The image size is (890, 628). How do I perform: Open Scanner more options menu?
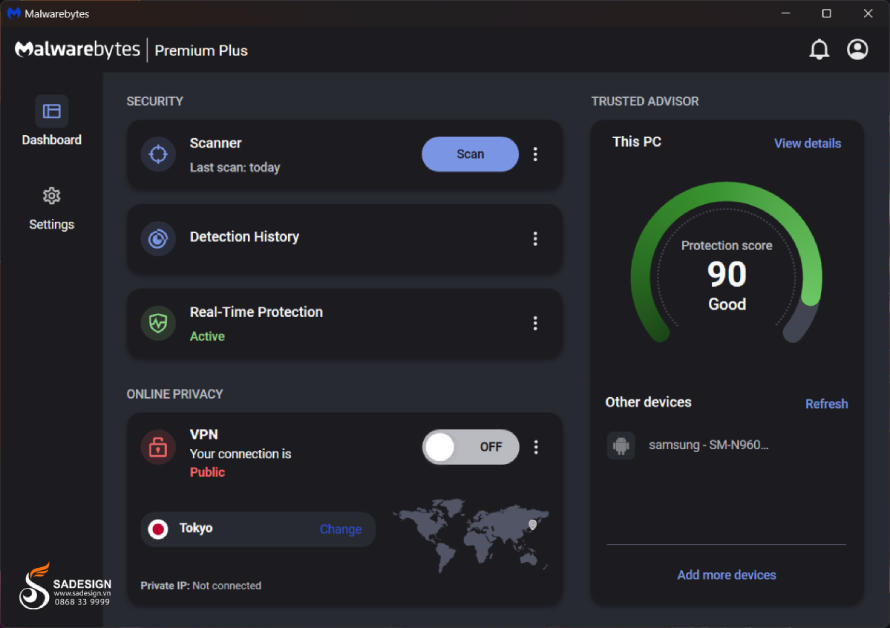click(x=535, y=154)
